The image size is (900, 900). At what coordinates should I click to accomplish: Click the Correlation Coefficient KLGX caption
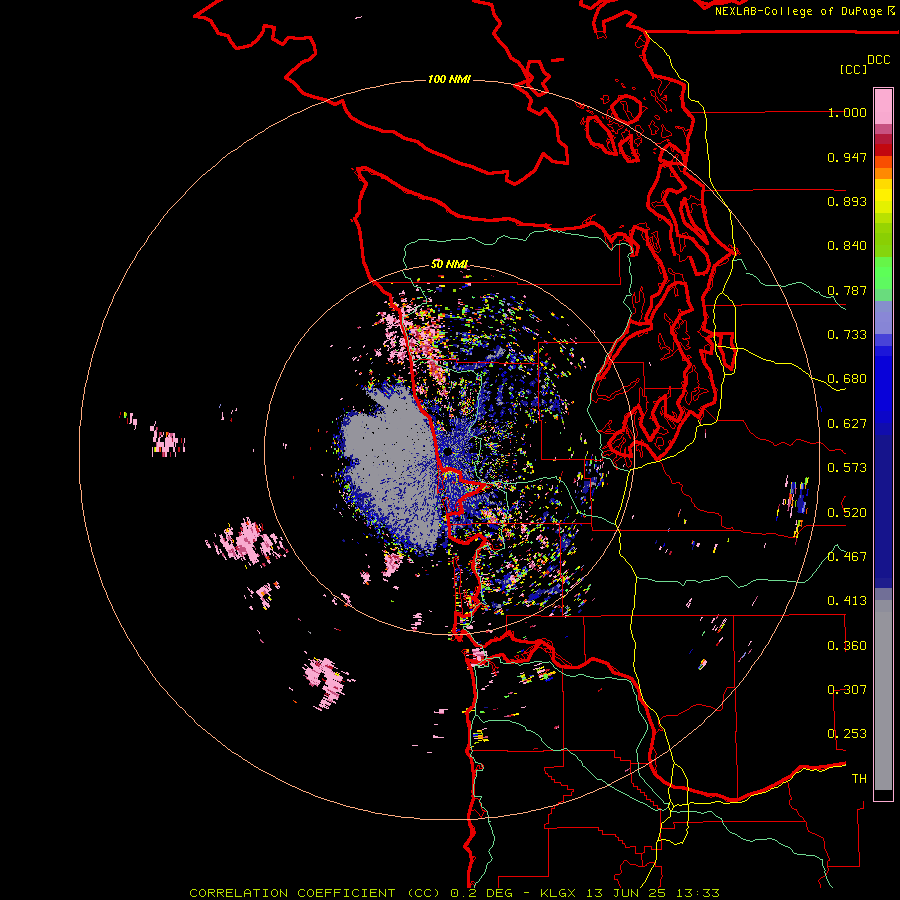click(454, 893)
